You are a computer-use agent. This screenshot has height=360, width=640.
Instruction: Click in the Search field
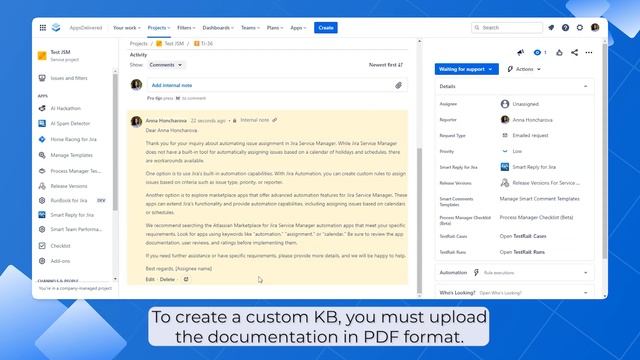click(x=507, y=28)
